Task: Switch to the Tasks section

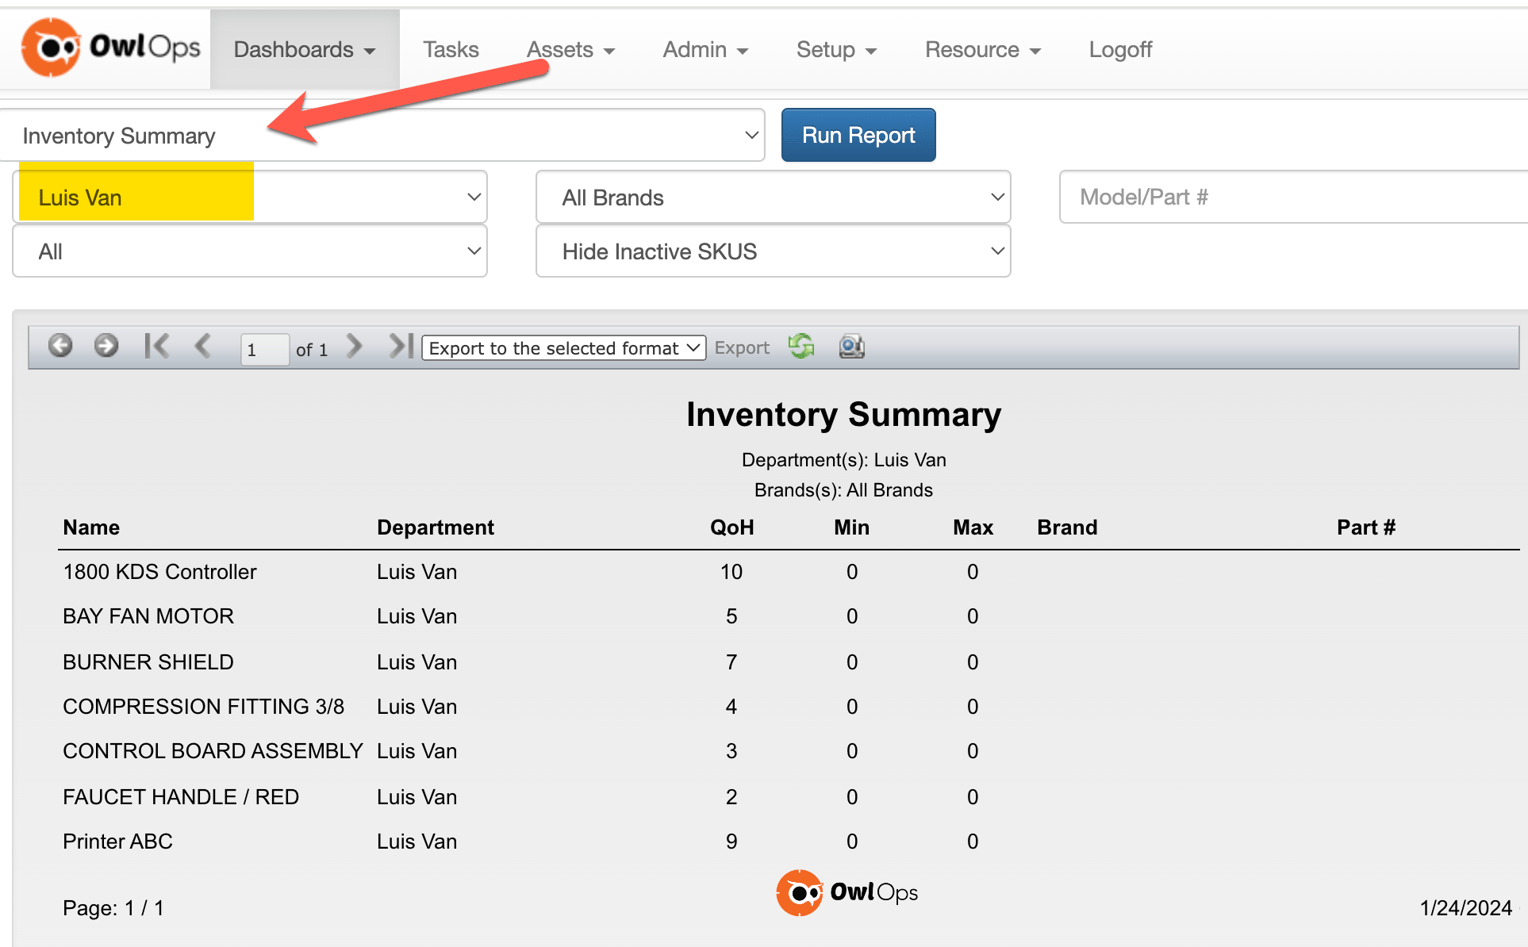Action: 451,47
